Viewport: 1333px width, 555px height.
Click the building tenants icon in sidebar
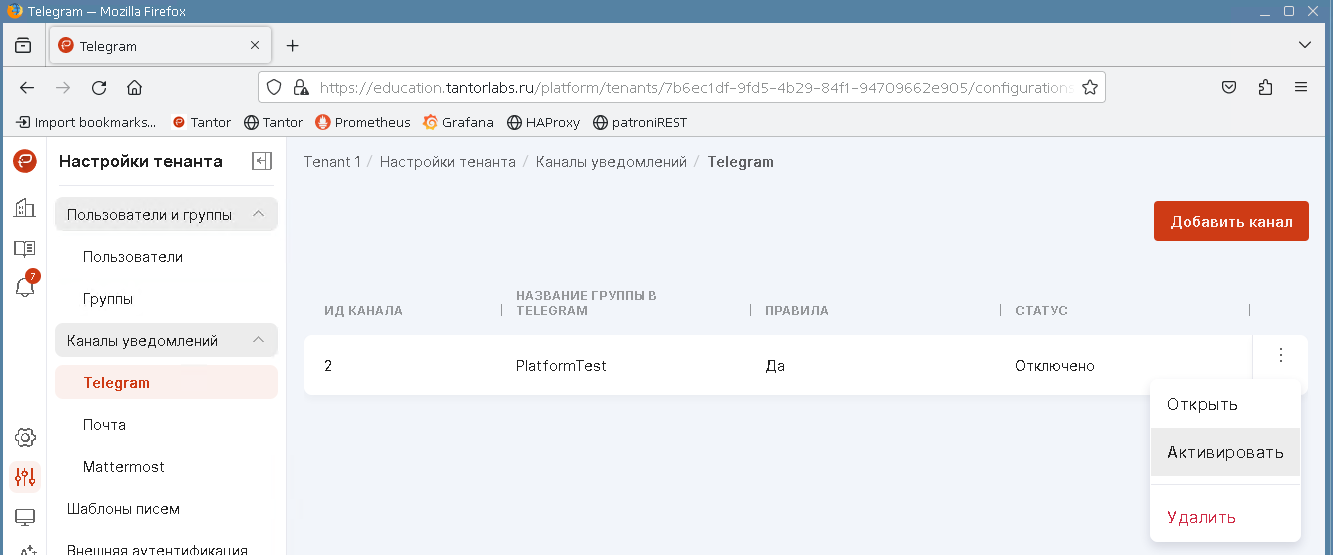[25, 208]
